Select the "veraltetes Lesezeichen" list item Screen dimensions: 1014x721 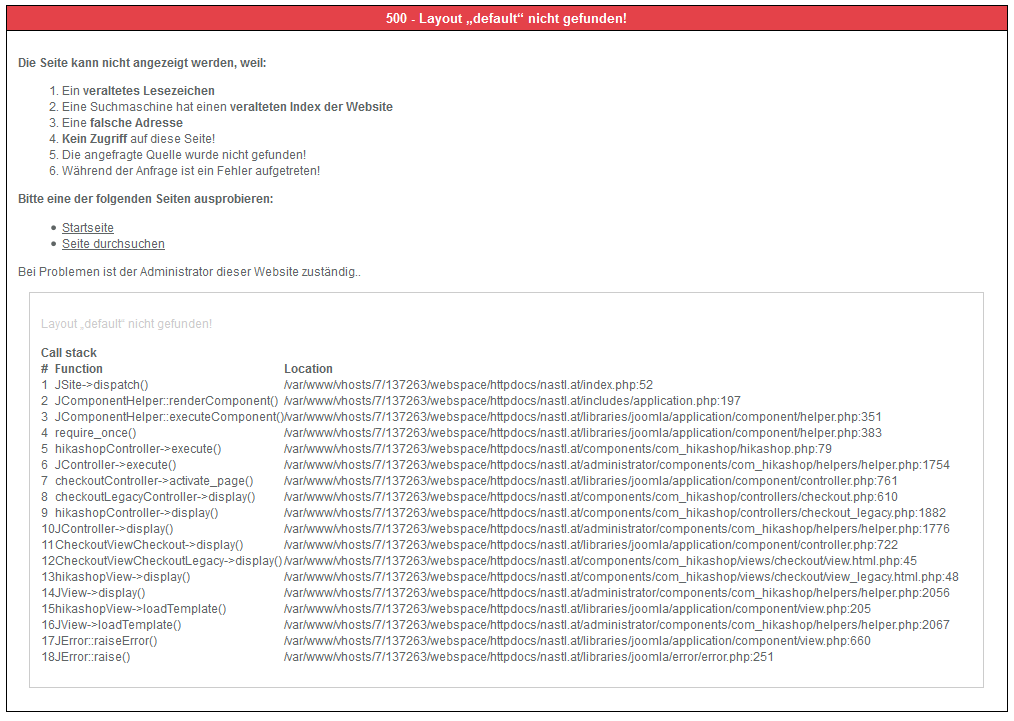(138, 91)
